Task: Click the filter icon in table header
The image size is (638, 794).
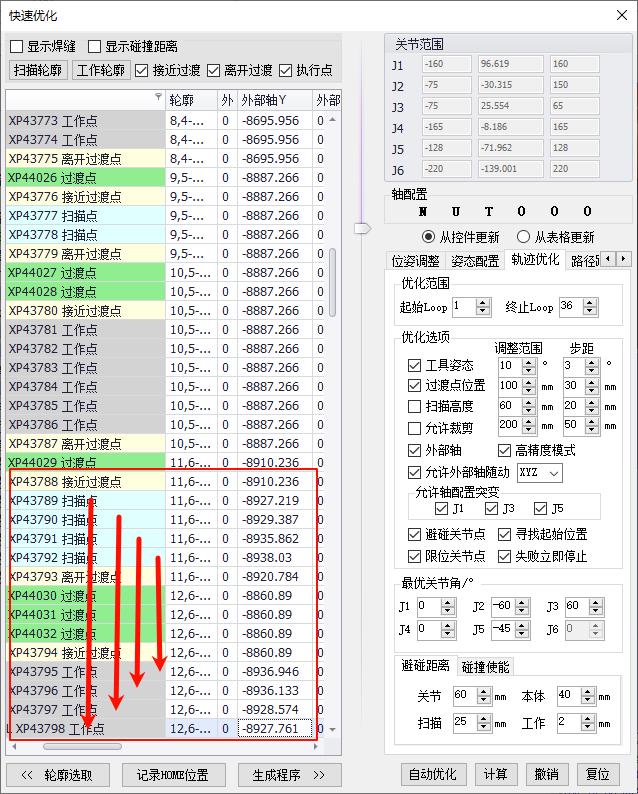Action: [157, 98]
